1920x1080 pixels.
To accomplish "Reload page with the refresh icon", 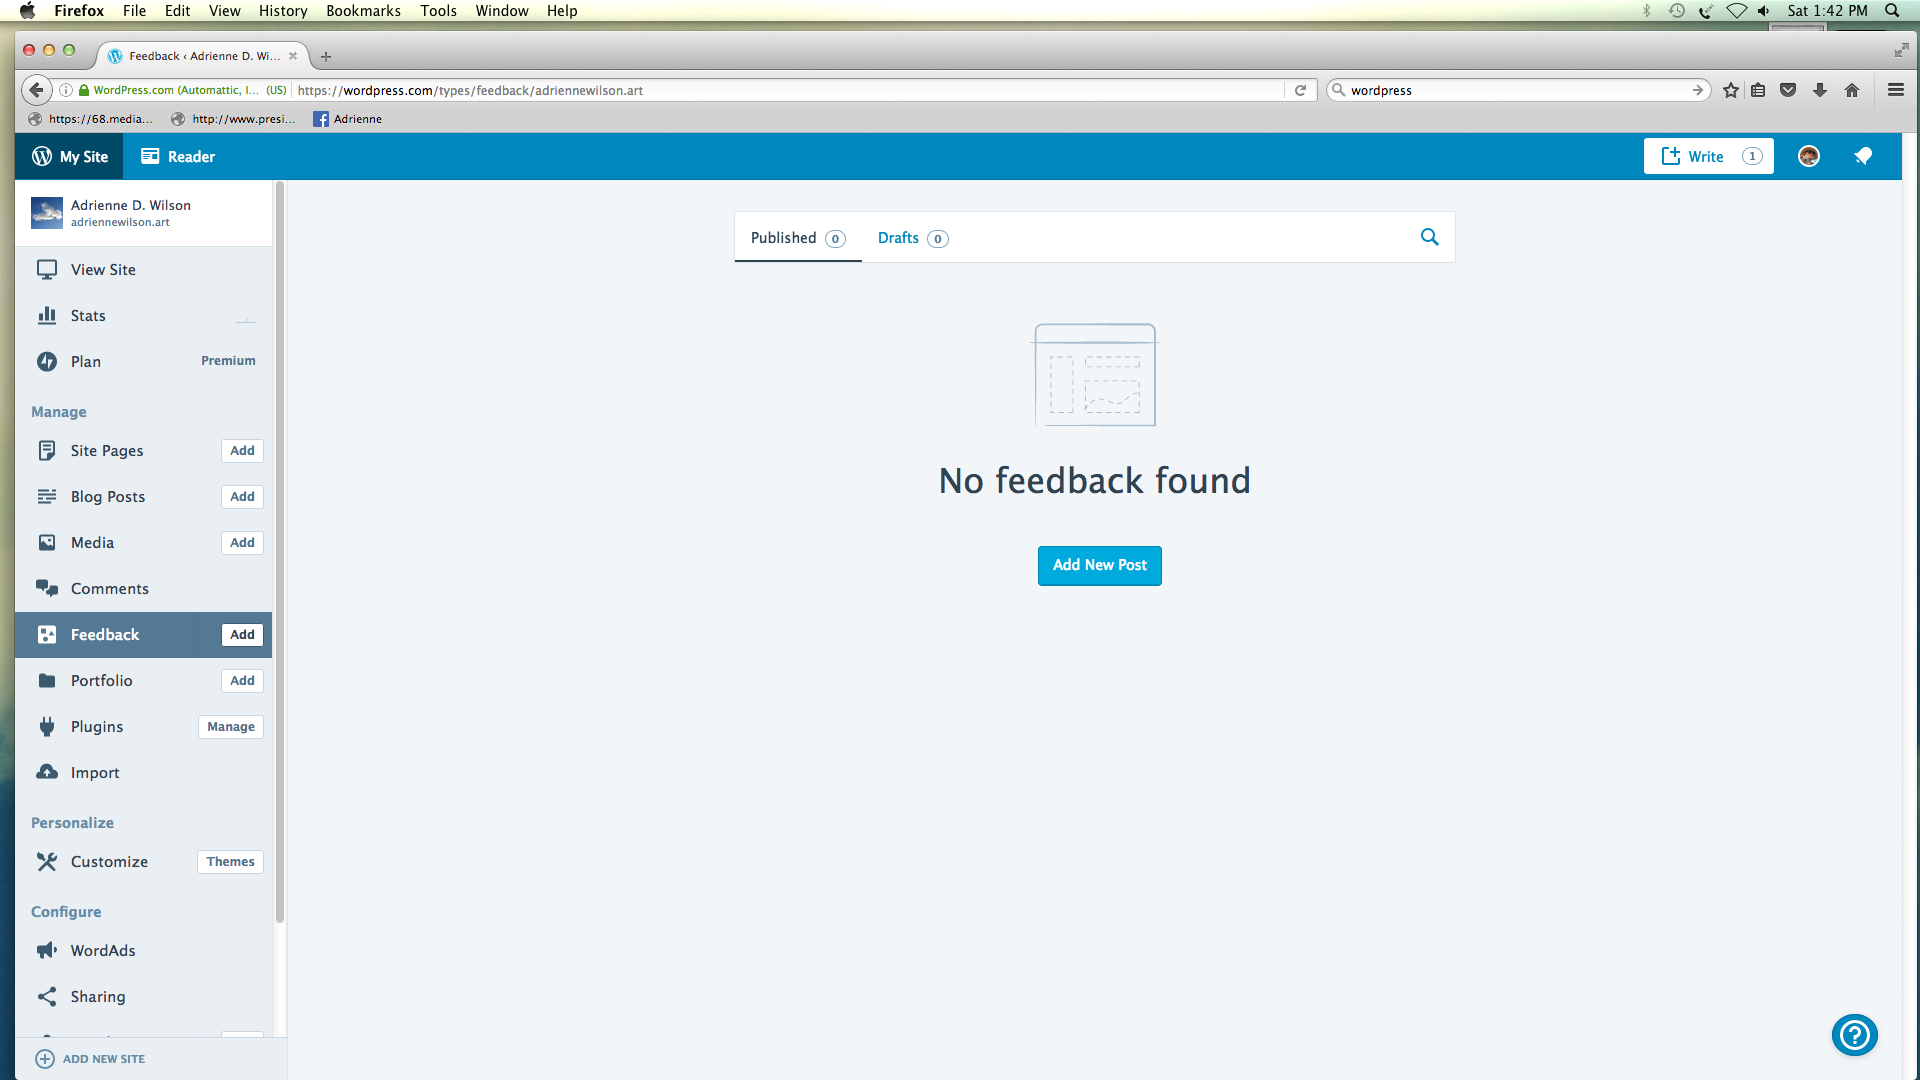I will point(1300,90).
